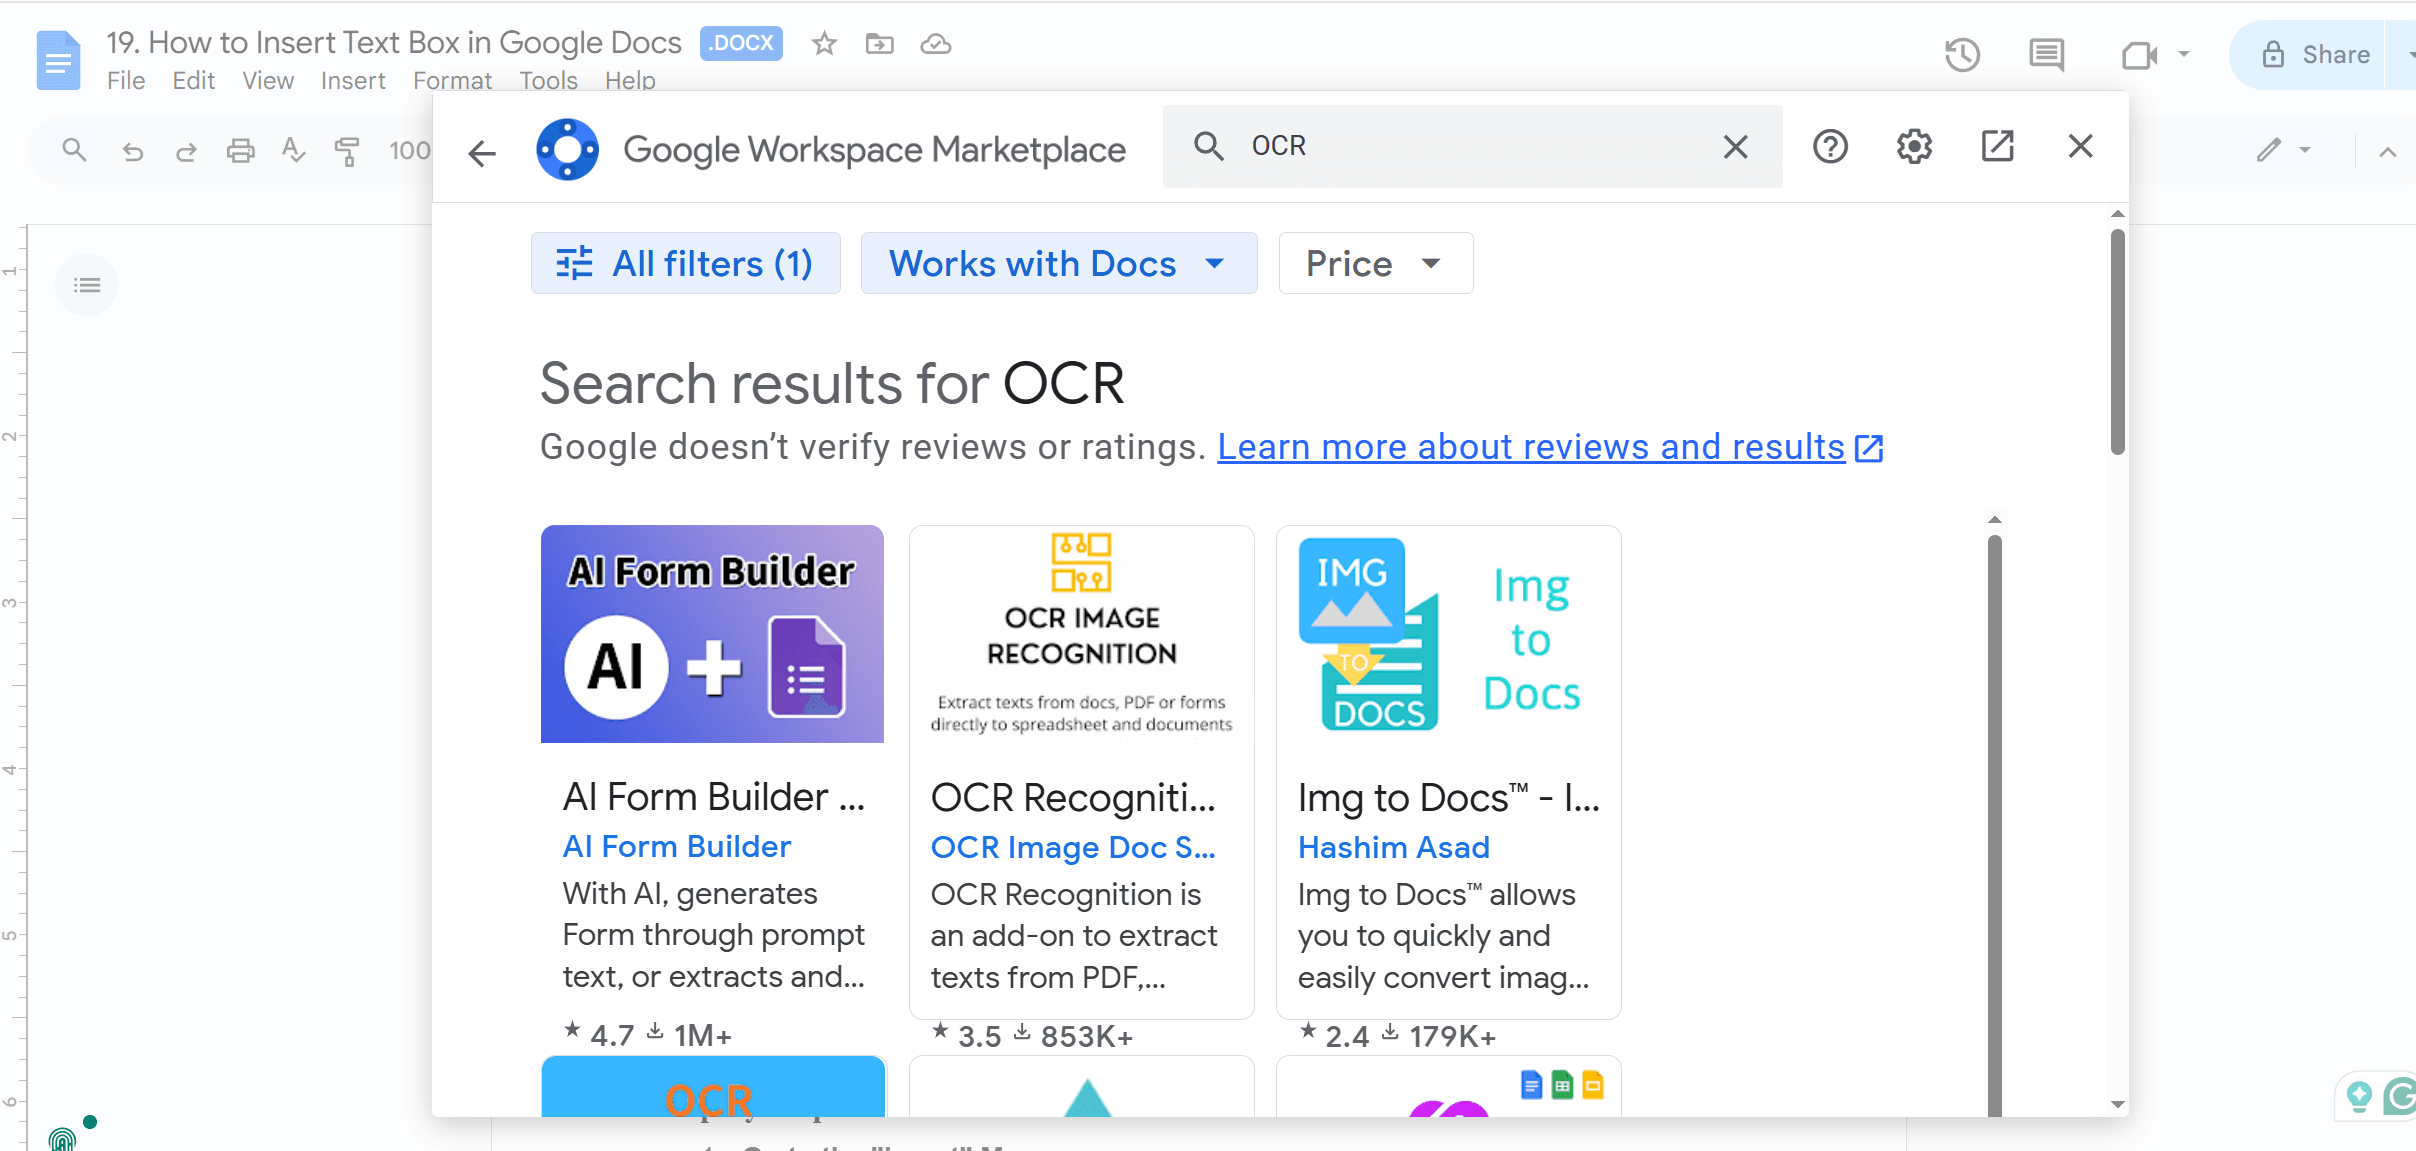Run spelling and grammar check
2416x1151 pixels.
click(x=293, y=151)
